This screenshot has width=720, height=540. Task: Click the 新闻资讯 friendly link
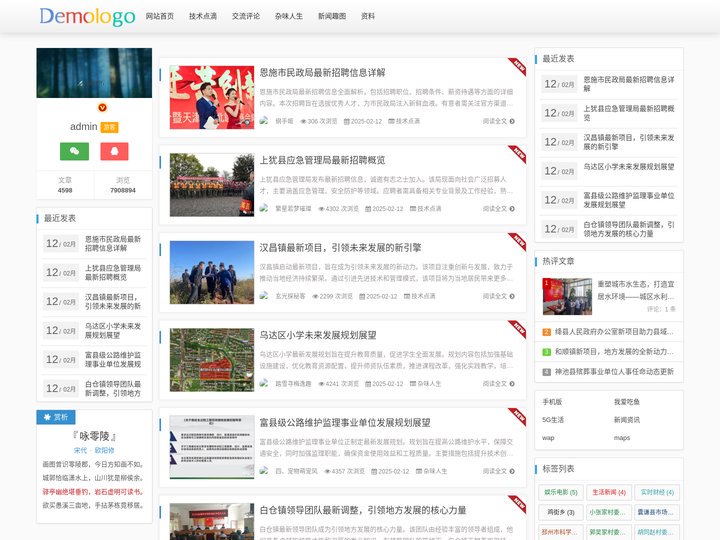tap(627, 420)
